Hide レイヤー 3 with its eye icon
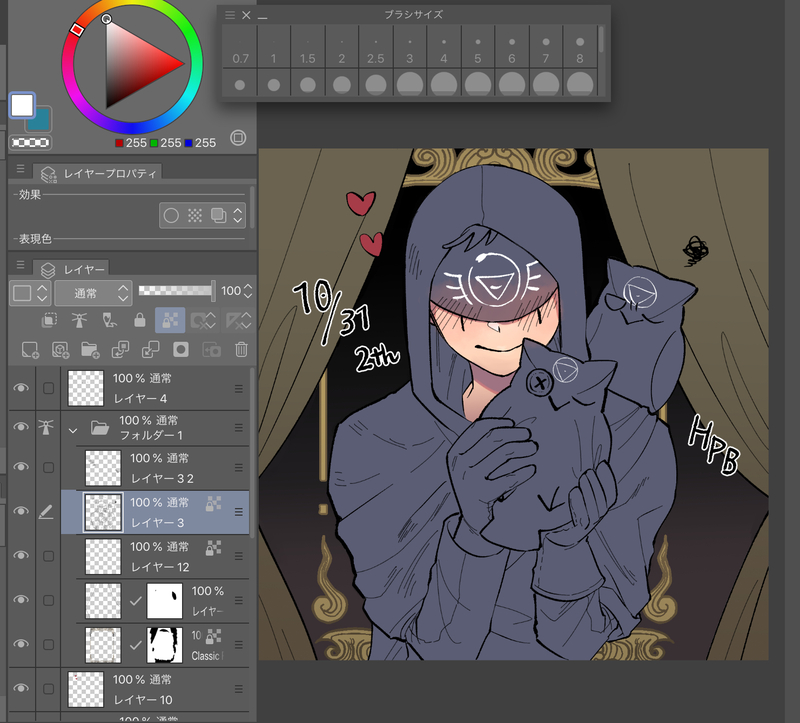Screen dimensions: 800x723 click(x=21, y=511)
